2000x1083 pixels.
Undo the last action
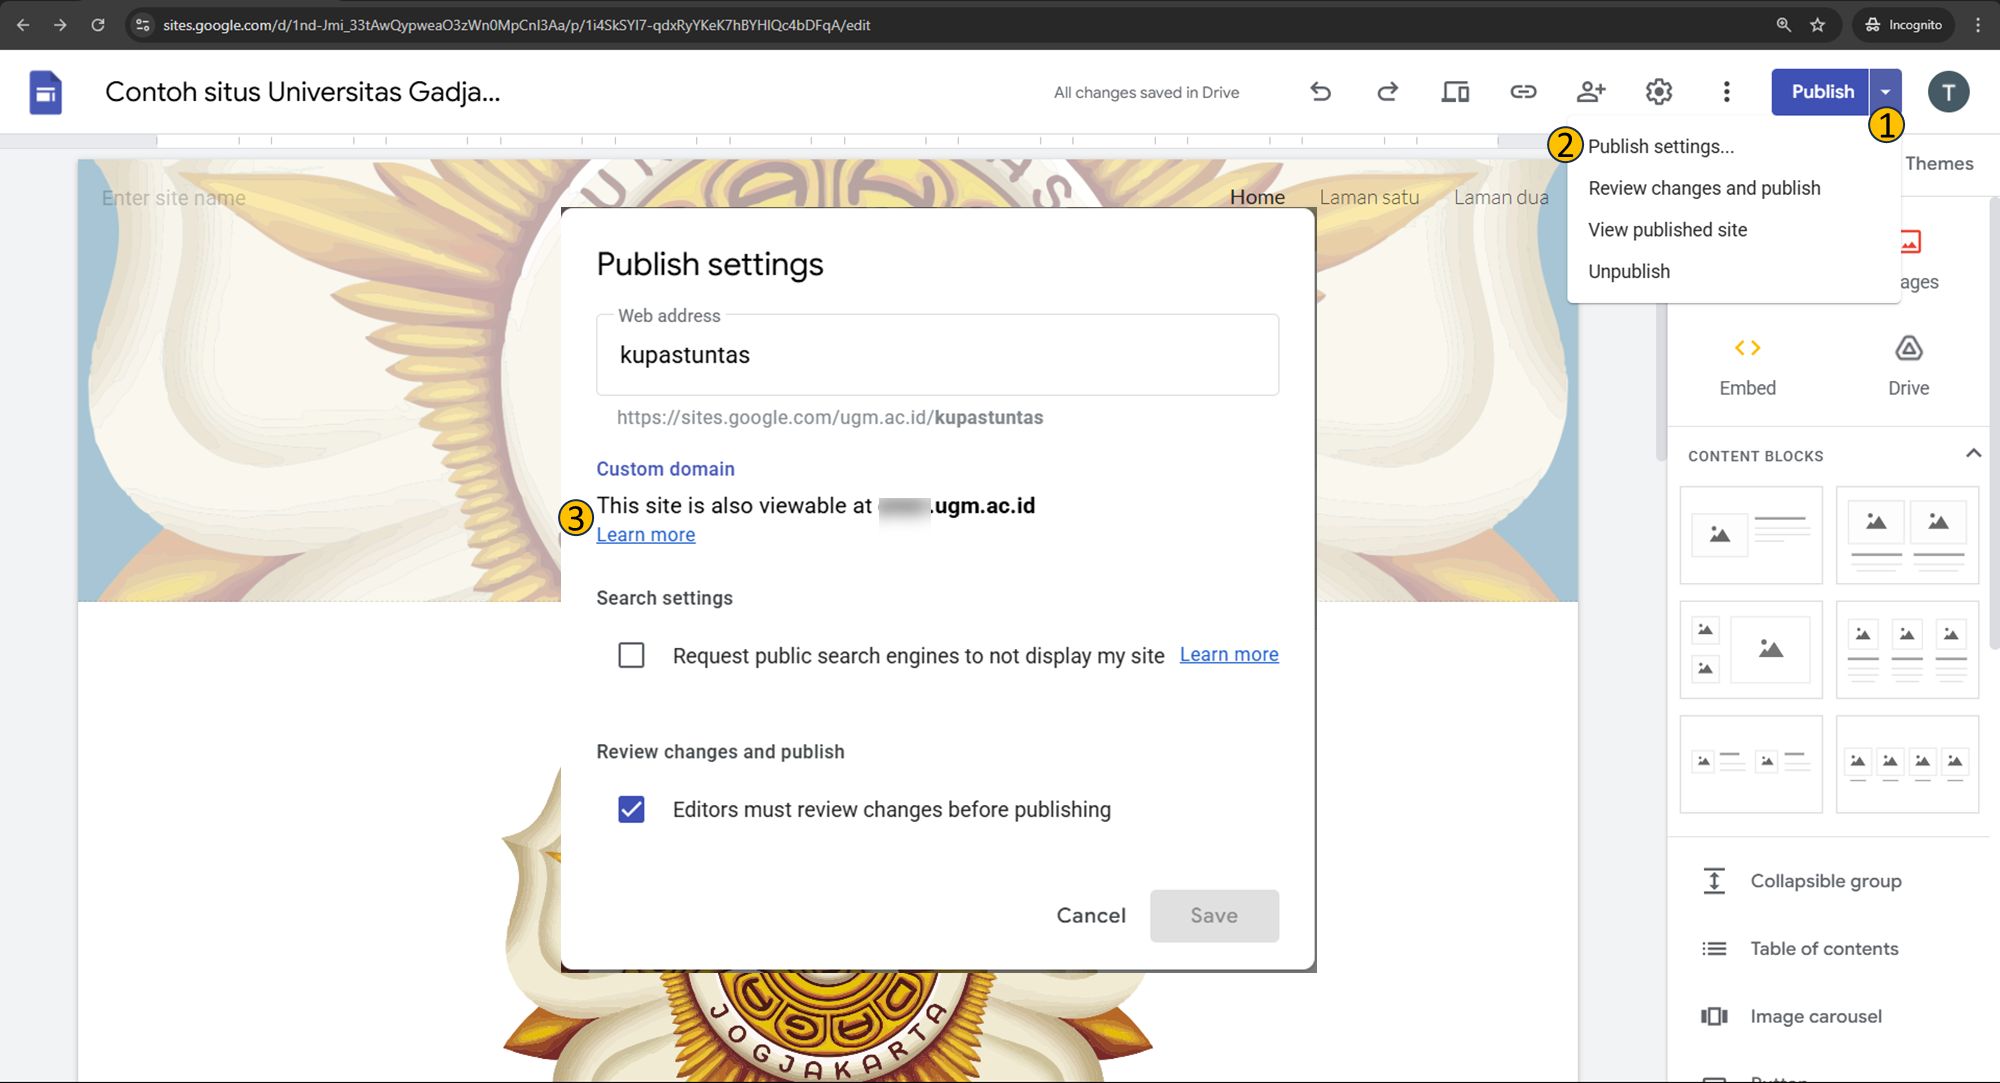pyautogui.click(x=1321, y=92)
